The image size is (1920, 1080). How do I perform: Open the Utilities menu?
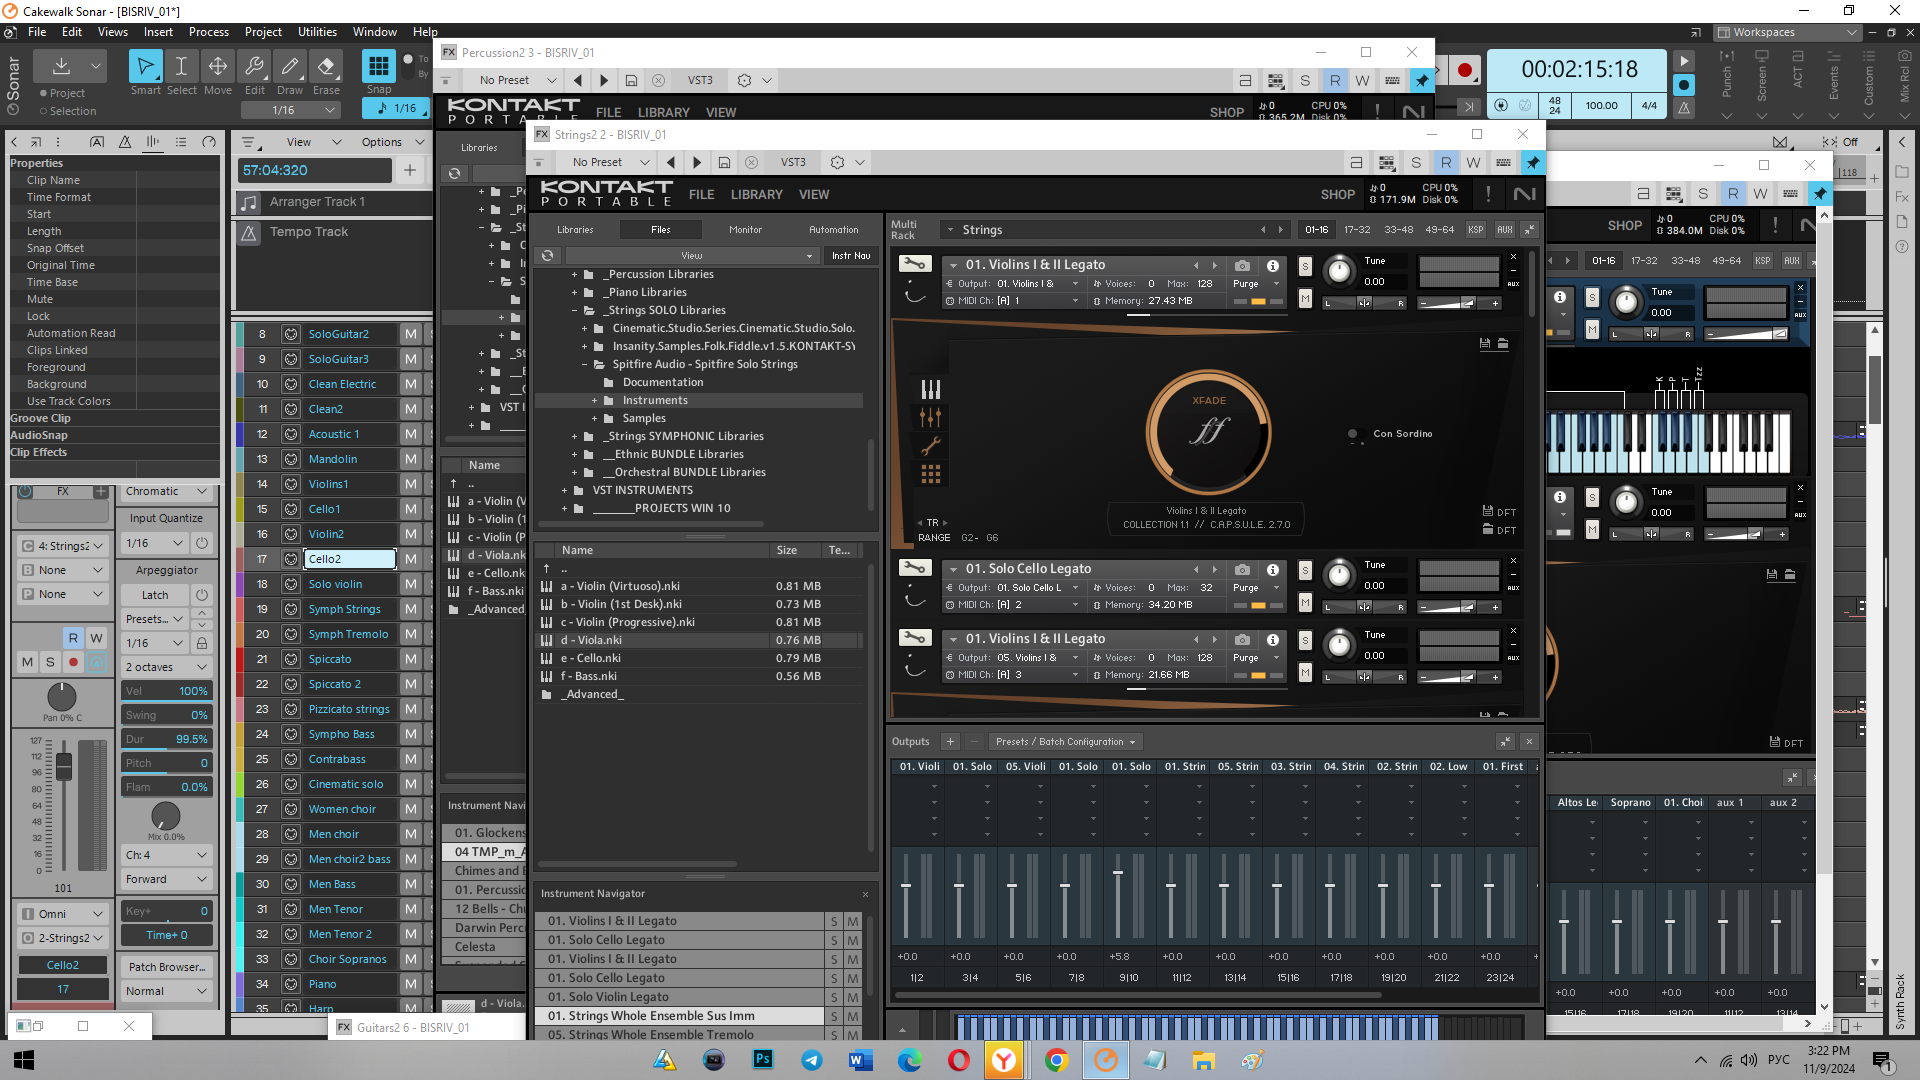click(x=317, y=32)
